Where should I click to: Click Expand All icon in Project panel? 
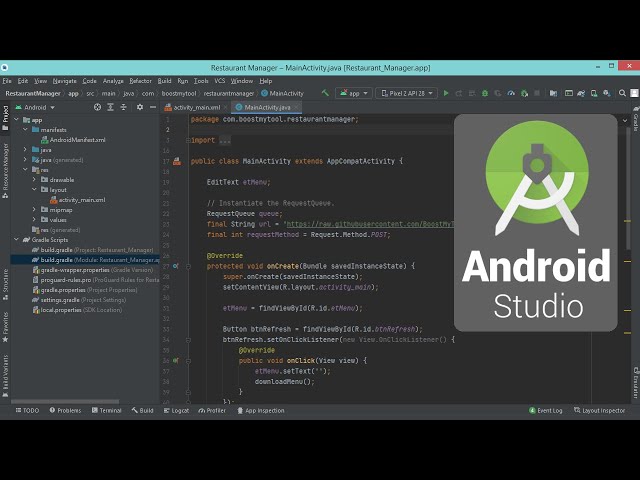(110, 107)
